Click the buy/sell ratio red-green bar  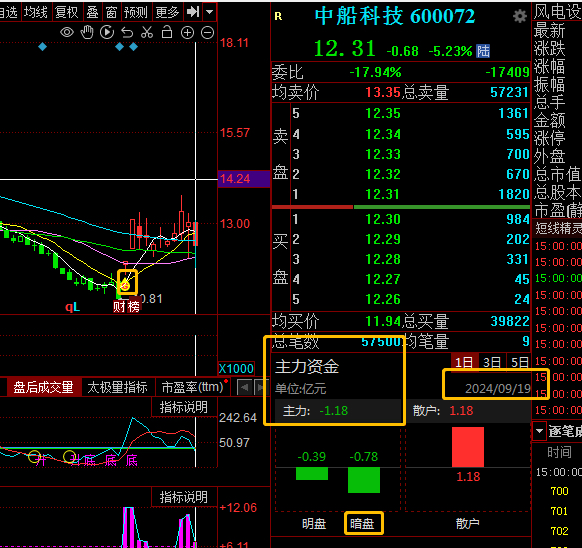(401, 207)
